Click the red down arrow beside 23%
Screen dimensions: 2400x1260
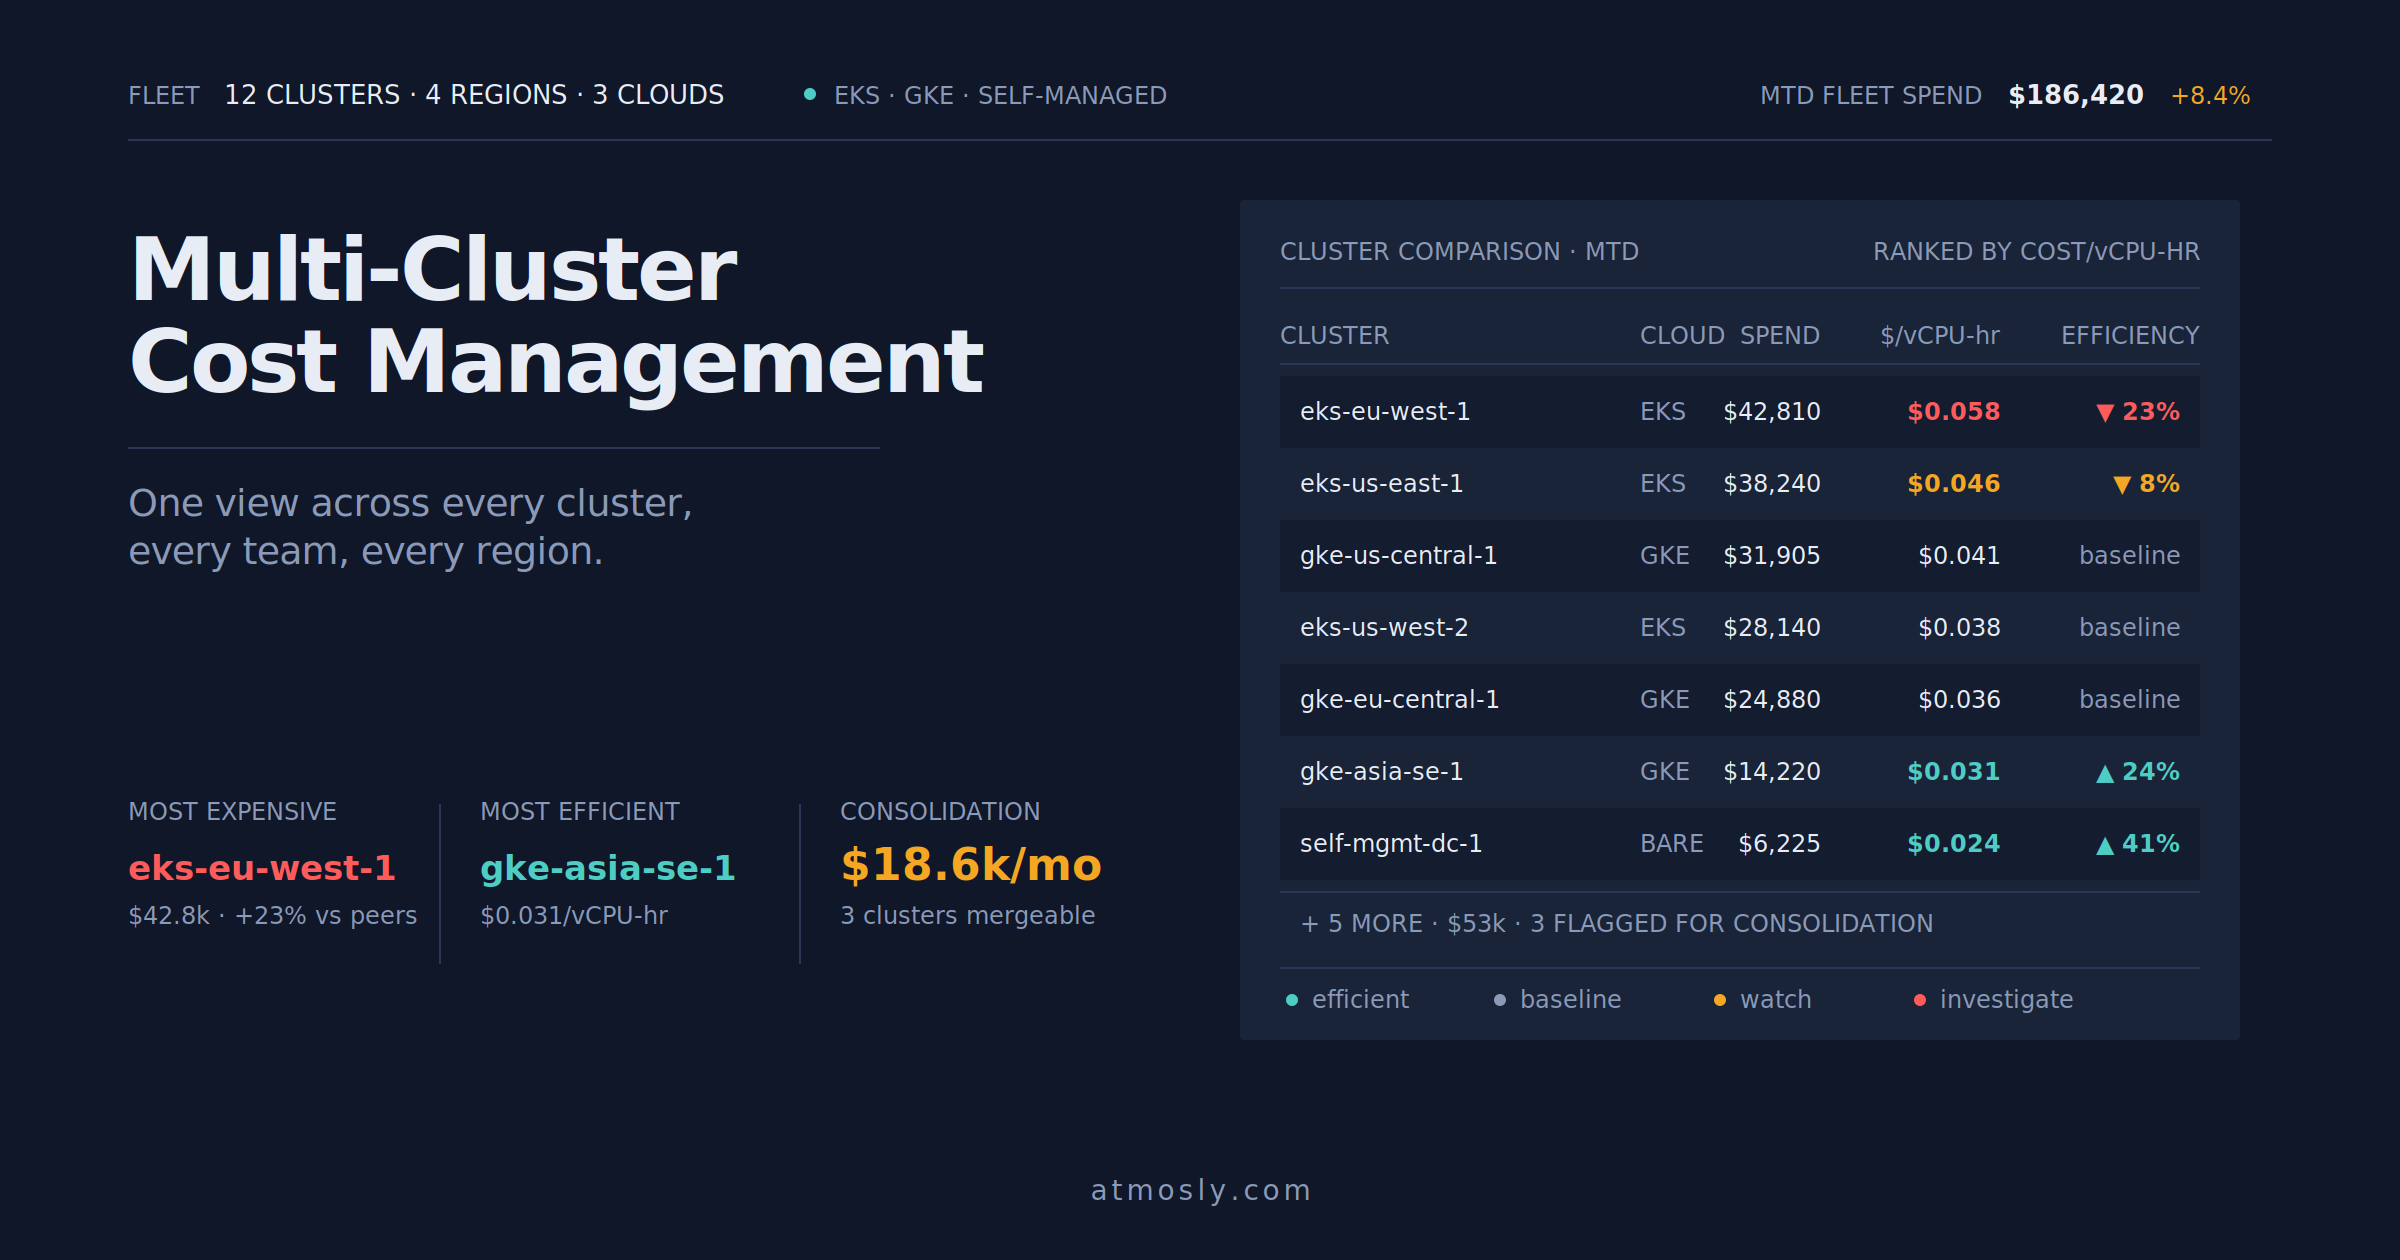(x=2105, y=413)
